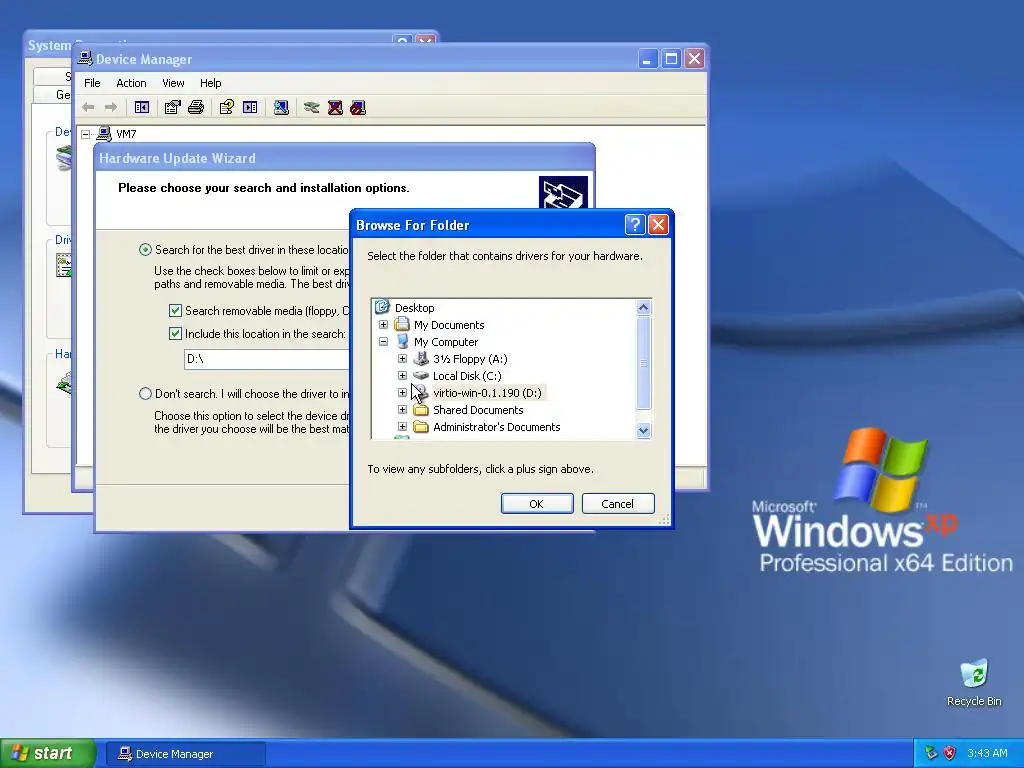
Task: Click the Administrator's Documents folder icon
Action: tap(421, 426)
